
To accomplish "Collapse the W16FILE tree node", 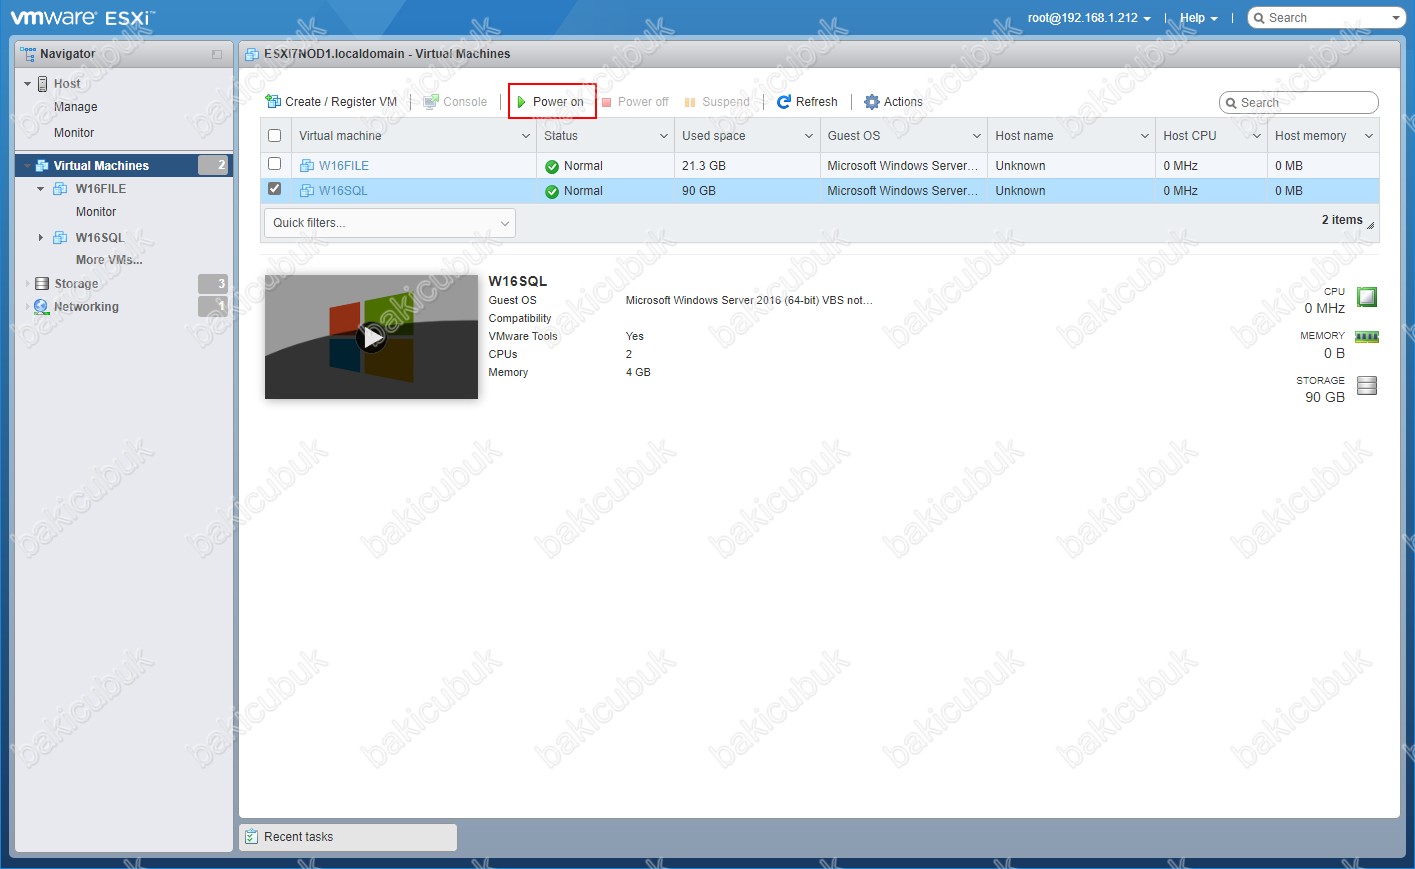I will (x=40, y=189).
